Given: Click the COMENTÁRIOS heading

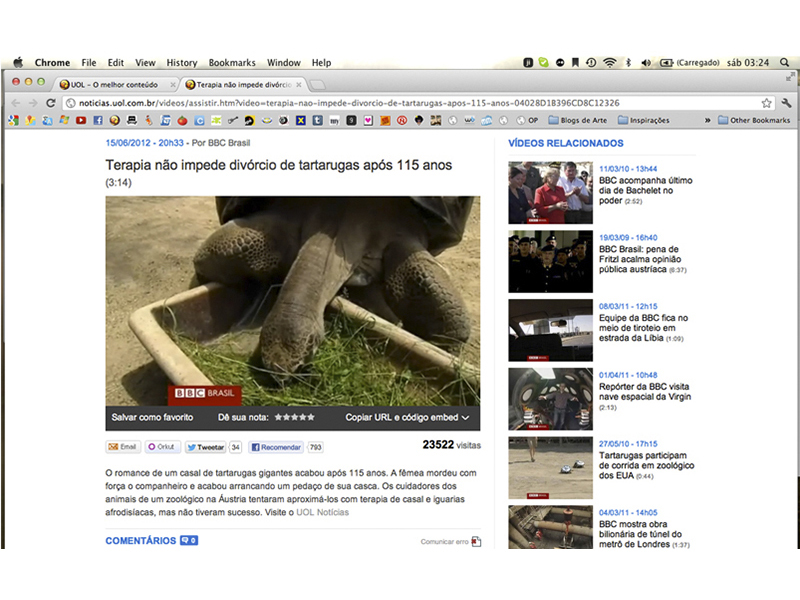Looking at the screenshot, I should 140,540.
